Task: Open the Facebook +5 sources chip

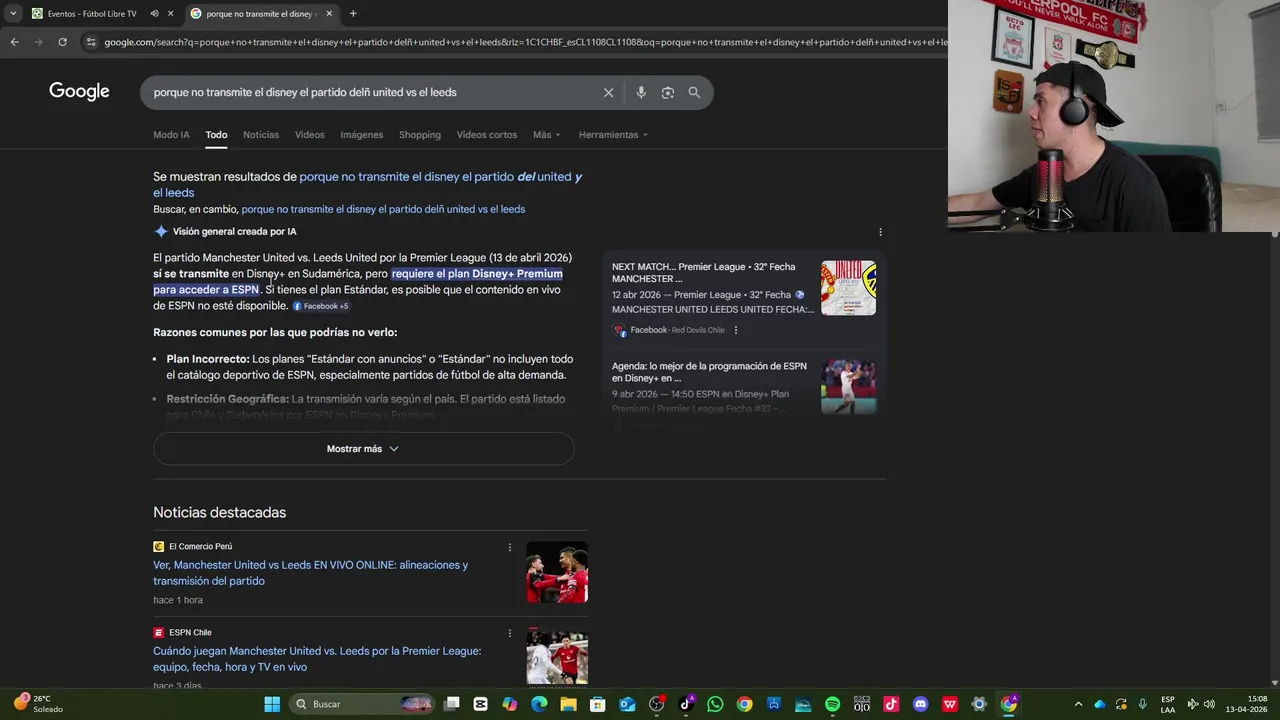Action: pos(321,306)
